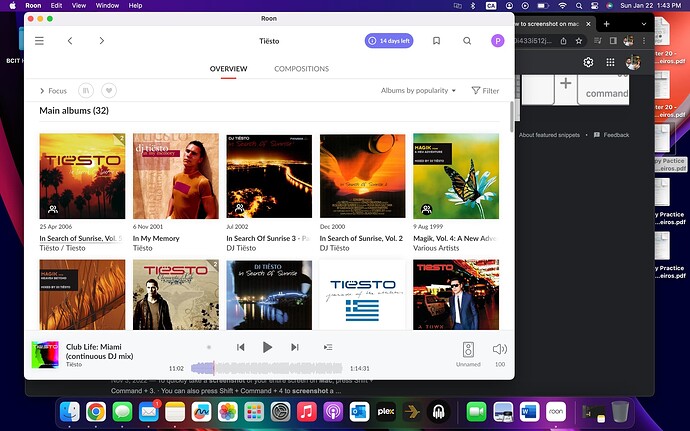Close the Chrome screenshot tab

click(x=588, y=24)
